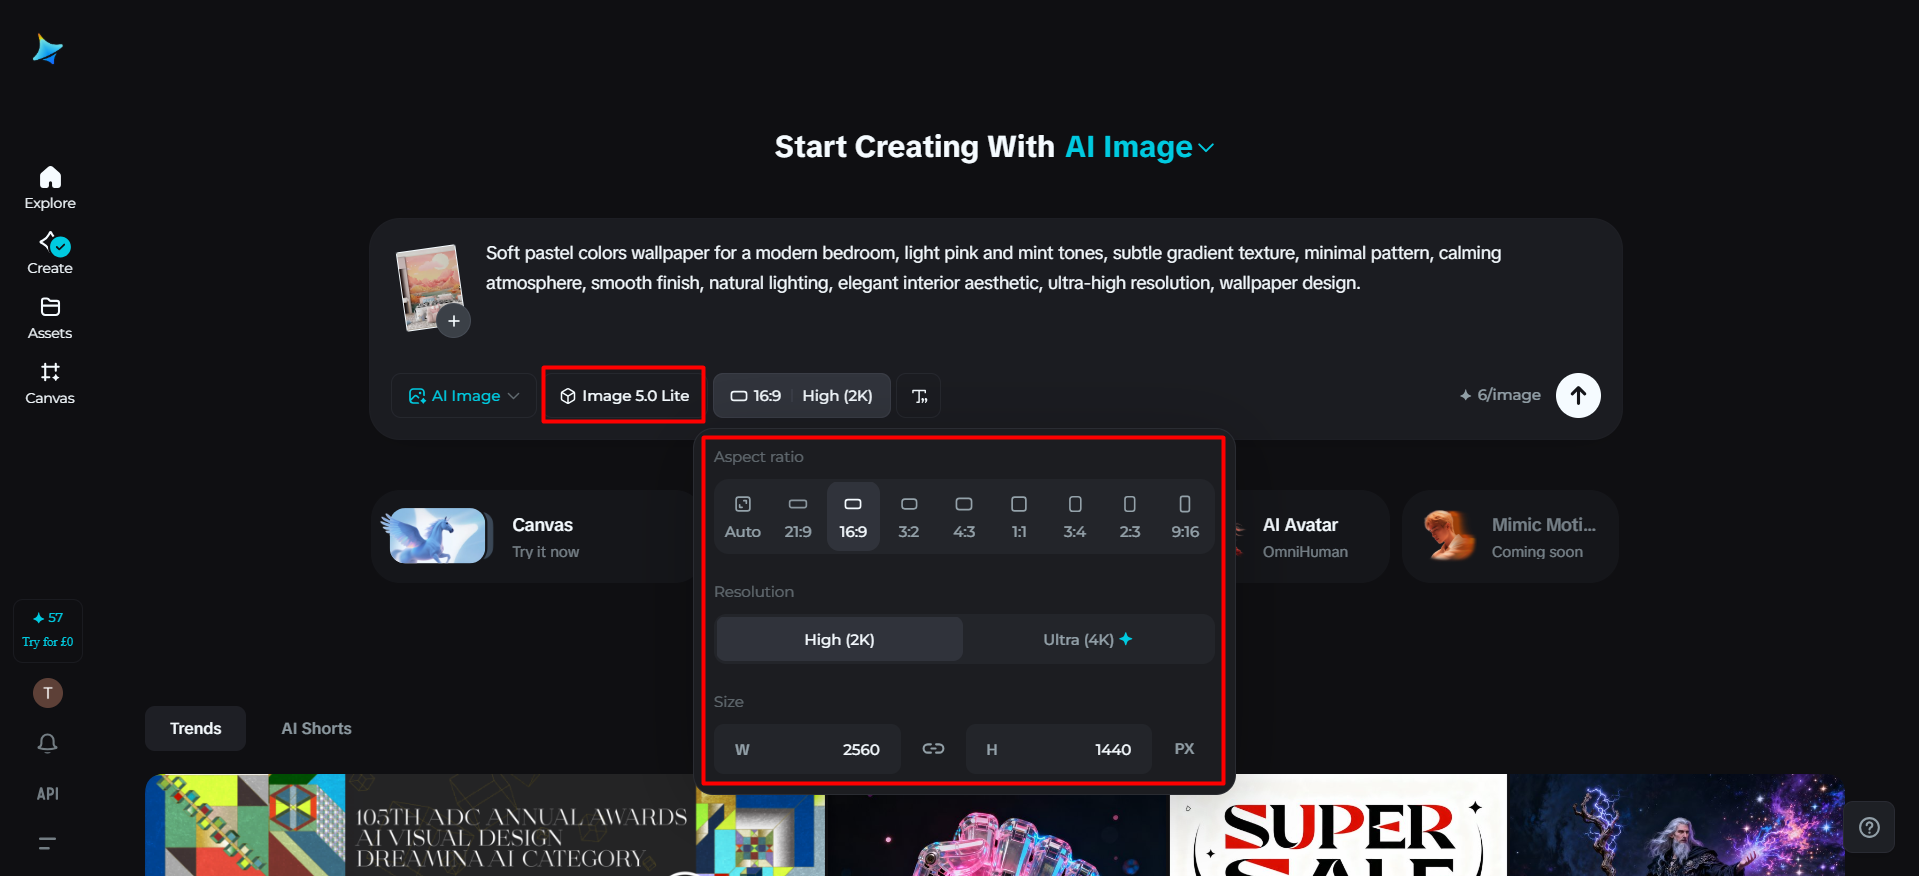Open the API link in sidebar
The height and width of the screenshot is (876, 1919).
48,794
